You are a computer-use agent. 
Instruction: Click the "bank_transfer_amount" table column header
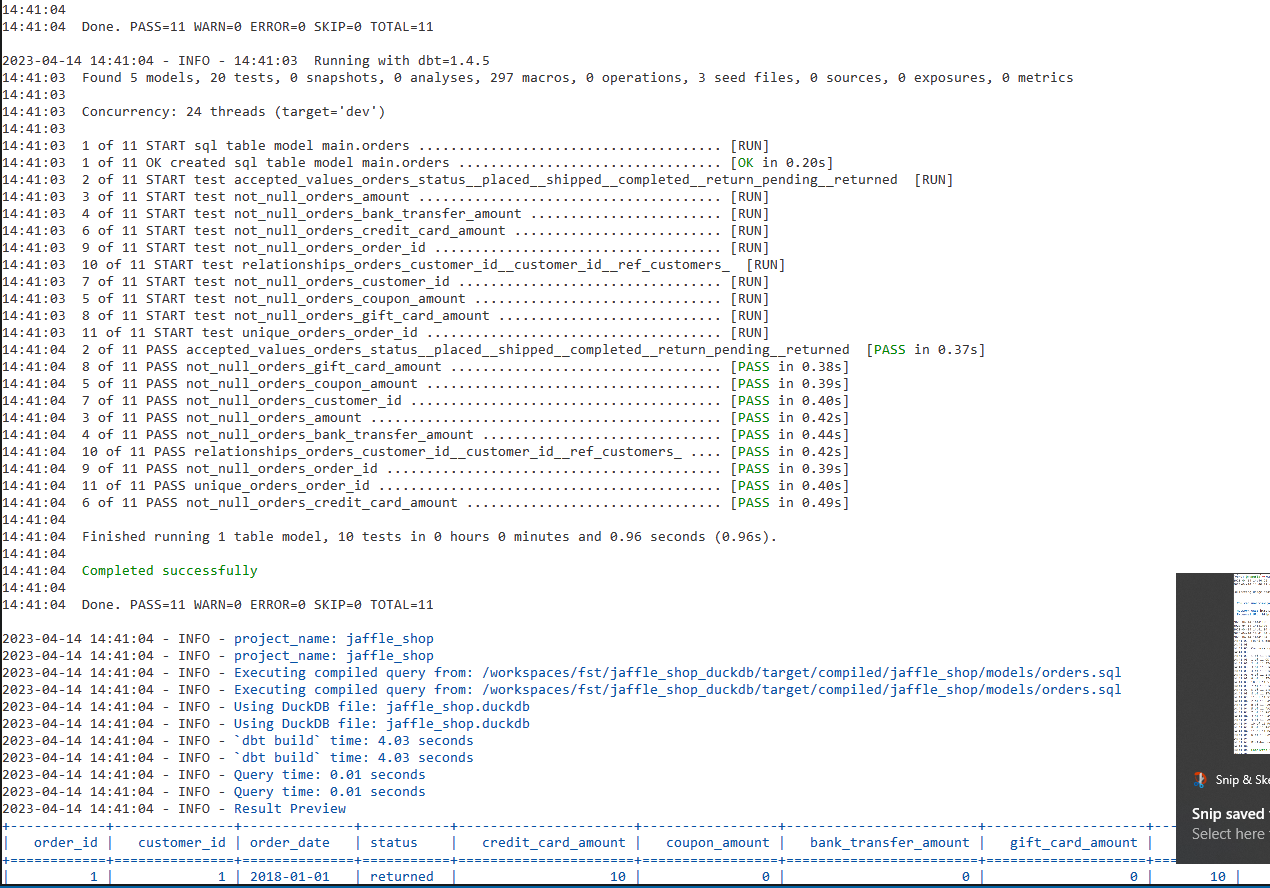coord(890,843)
